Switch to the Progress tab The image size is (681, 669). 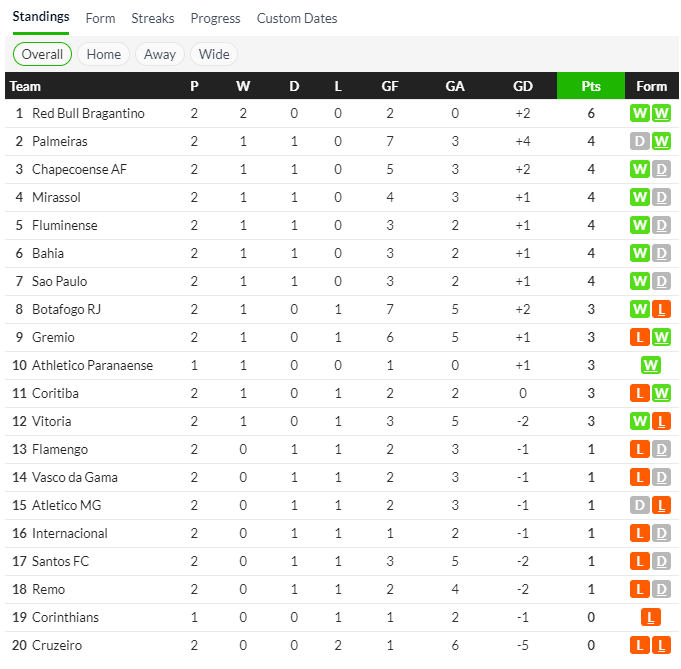[x=215, y=18]
